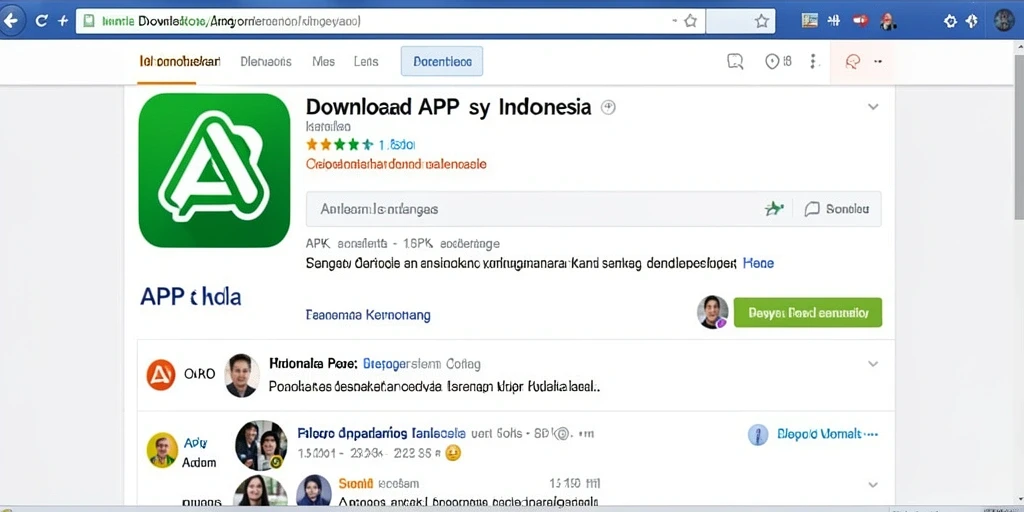Open the blue Bteıogersiem link
This screenshot has height=512, width=1024.
400,364
